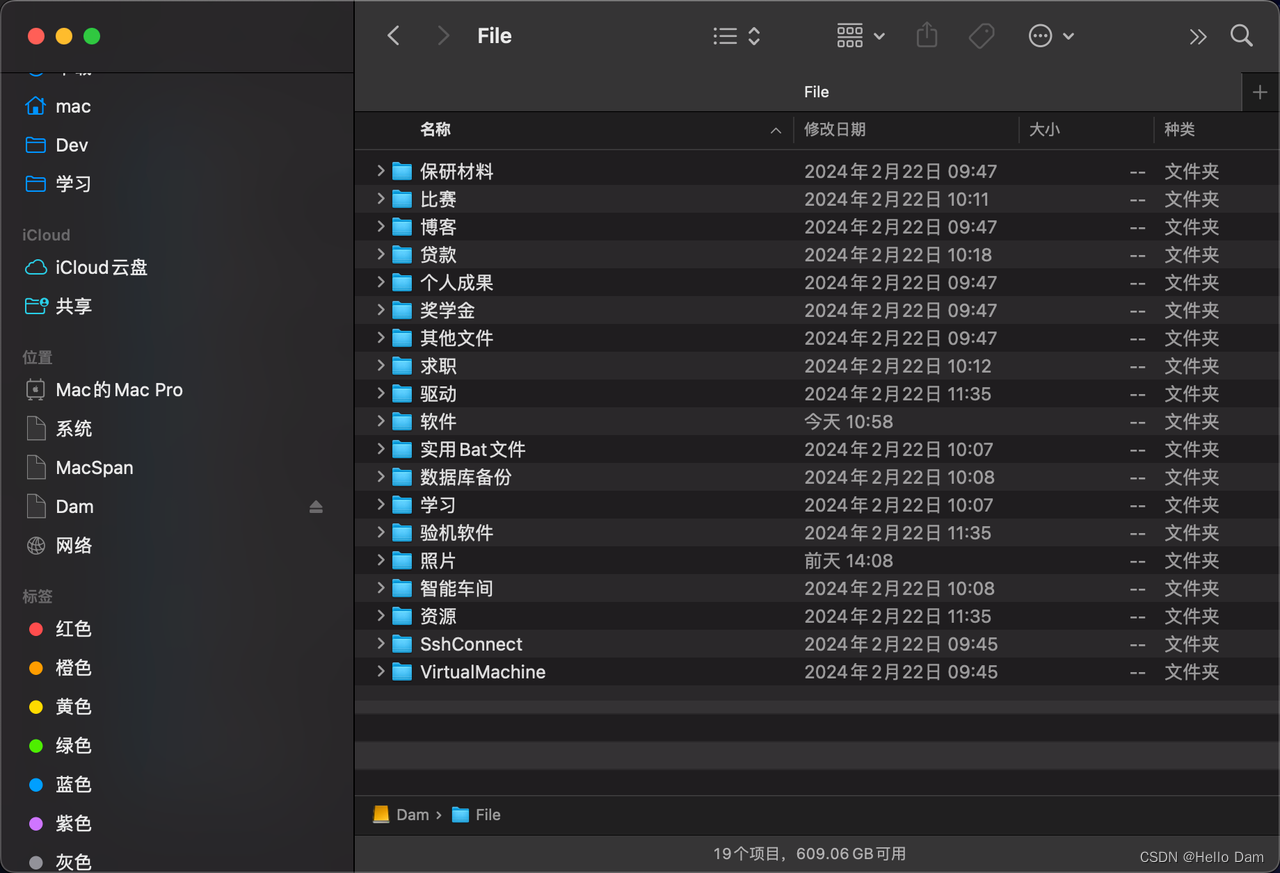Sort by 种类 column header
1280x873 pixels.
coord(1179,130)
